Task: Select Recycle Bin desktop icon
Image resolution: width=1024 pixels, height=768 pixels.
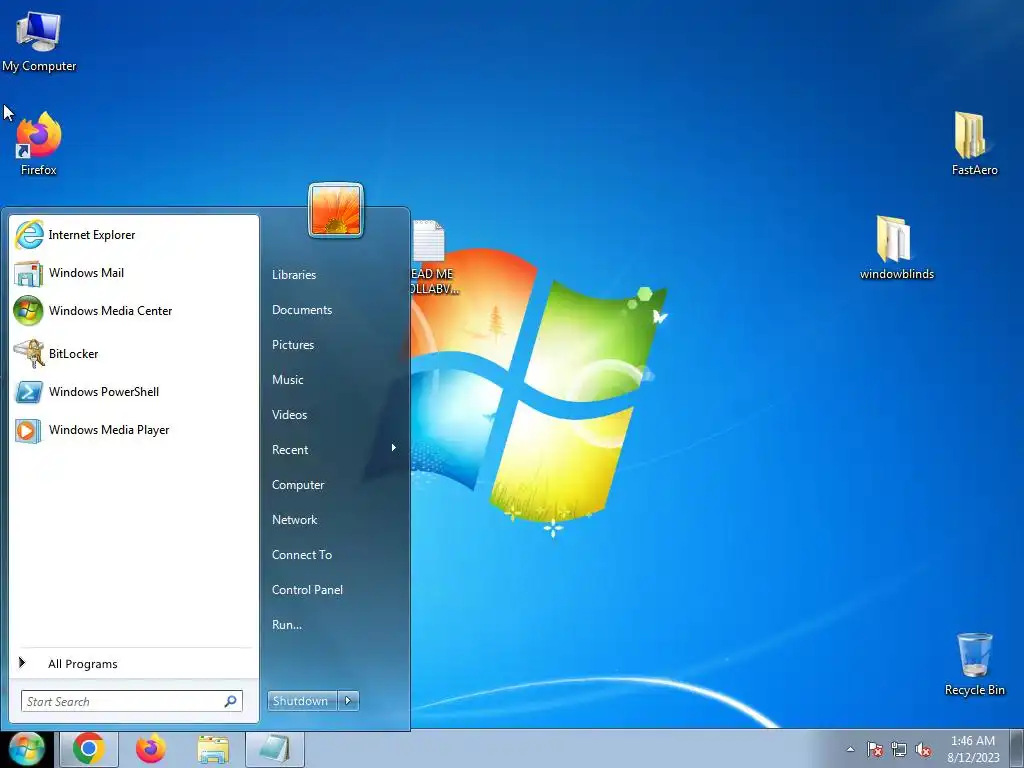Action: 974,664
